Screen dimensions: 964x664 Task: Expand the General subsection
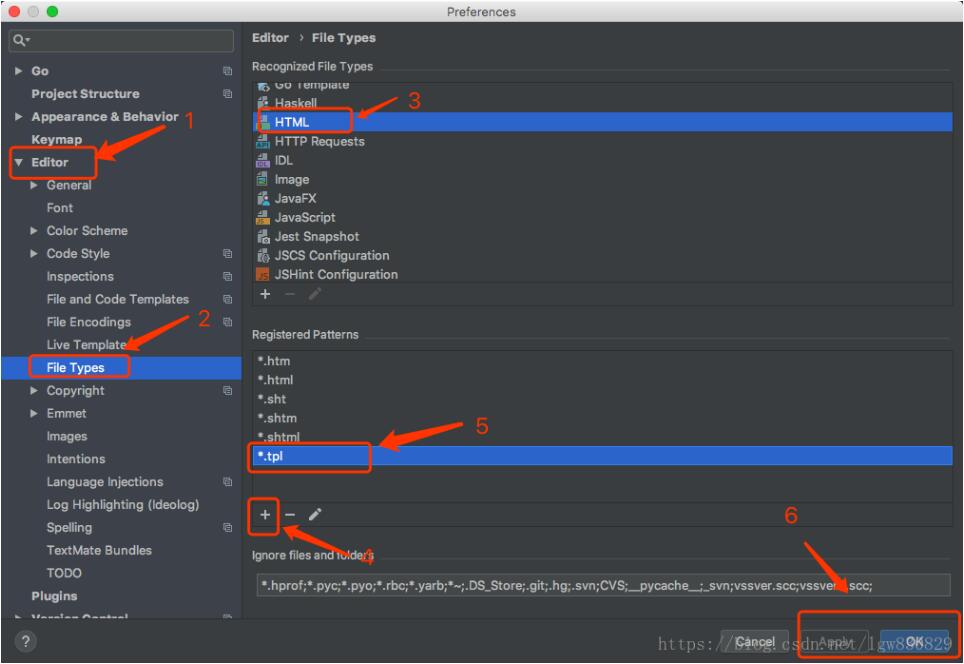(x=34, y=185)
